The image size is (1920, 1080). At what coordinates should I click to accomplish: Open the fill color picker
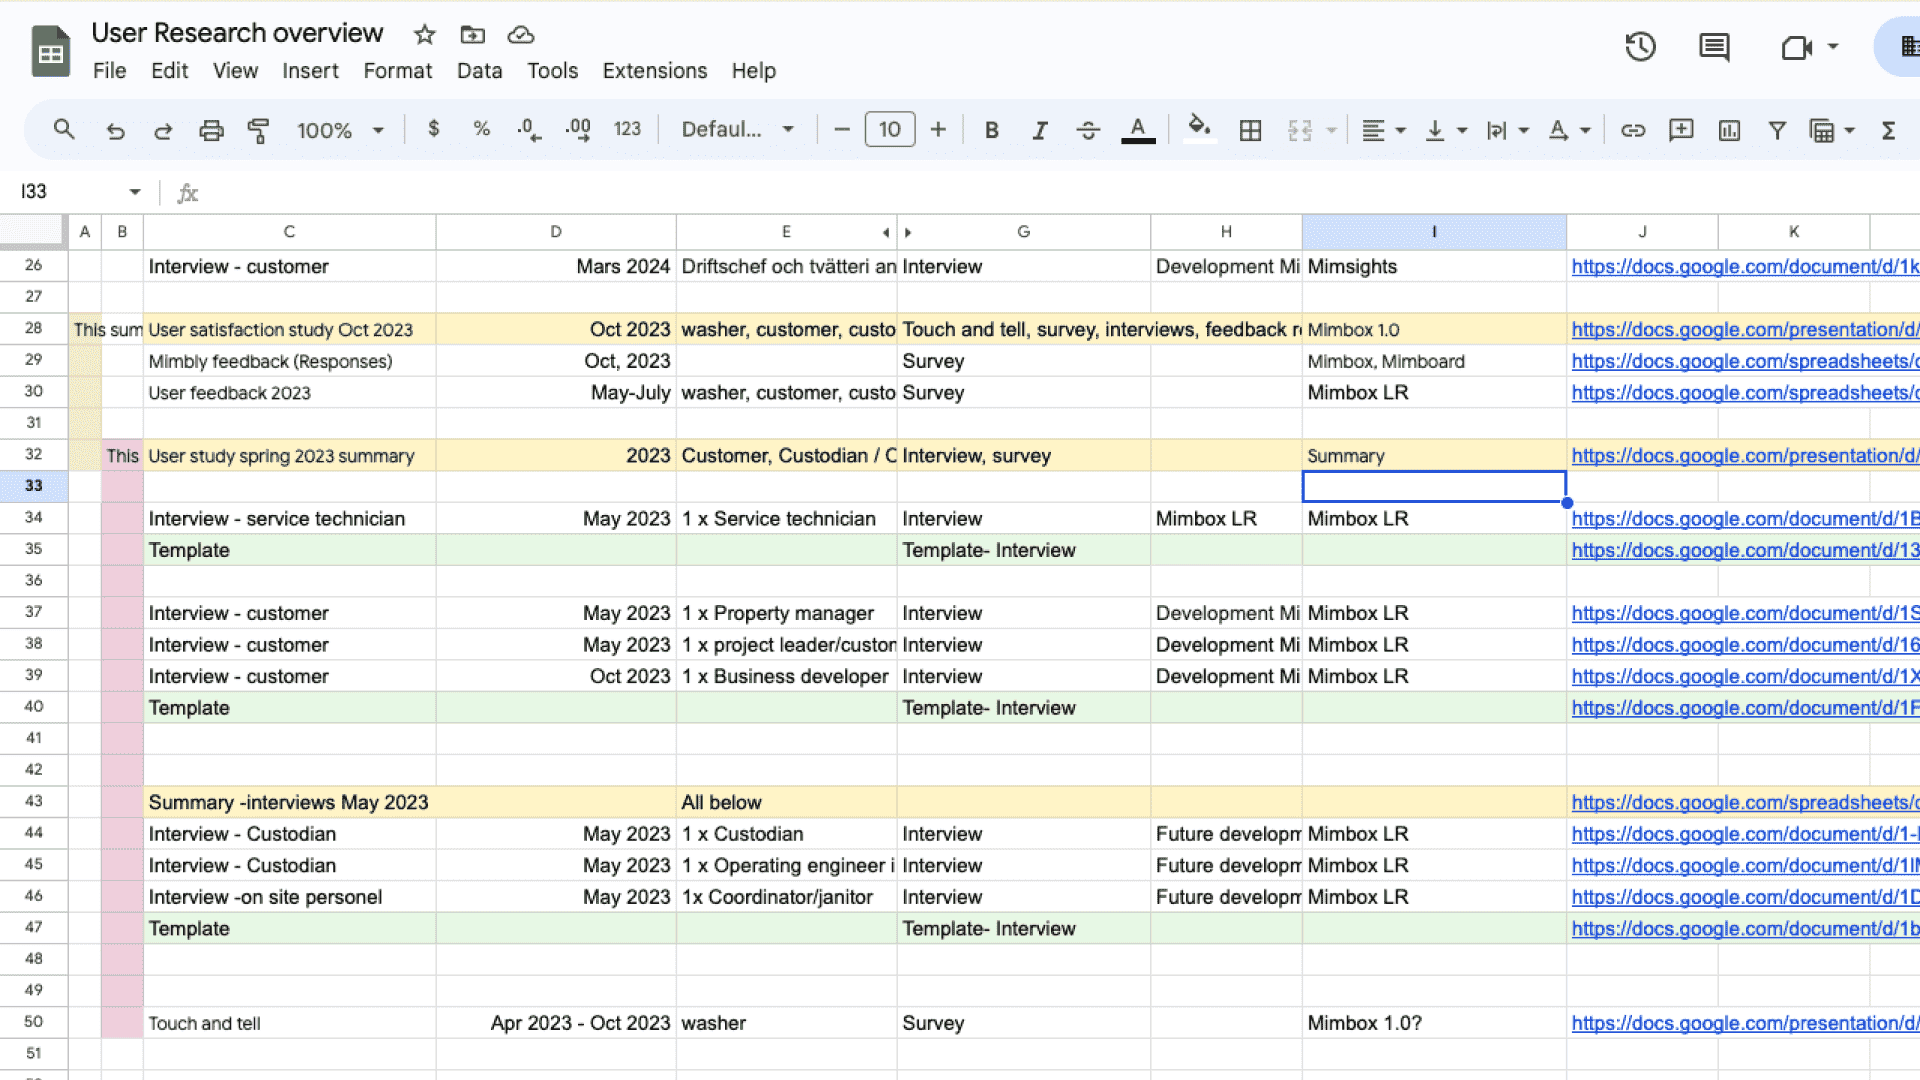(1199, 129)
